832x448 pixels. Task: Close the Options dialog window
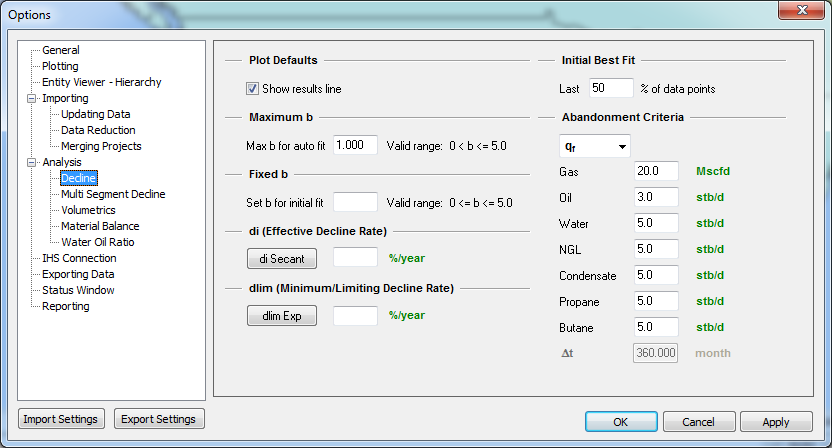pos(803,12)
